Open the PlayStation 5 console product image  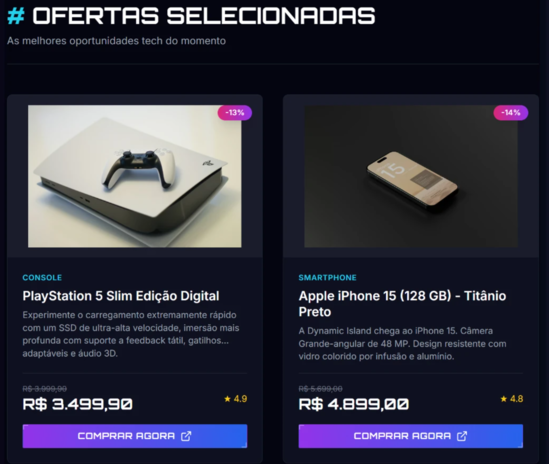[x=135, y=176]
